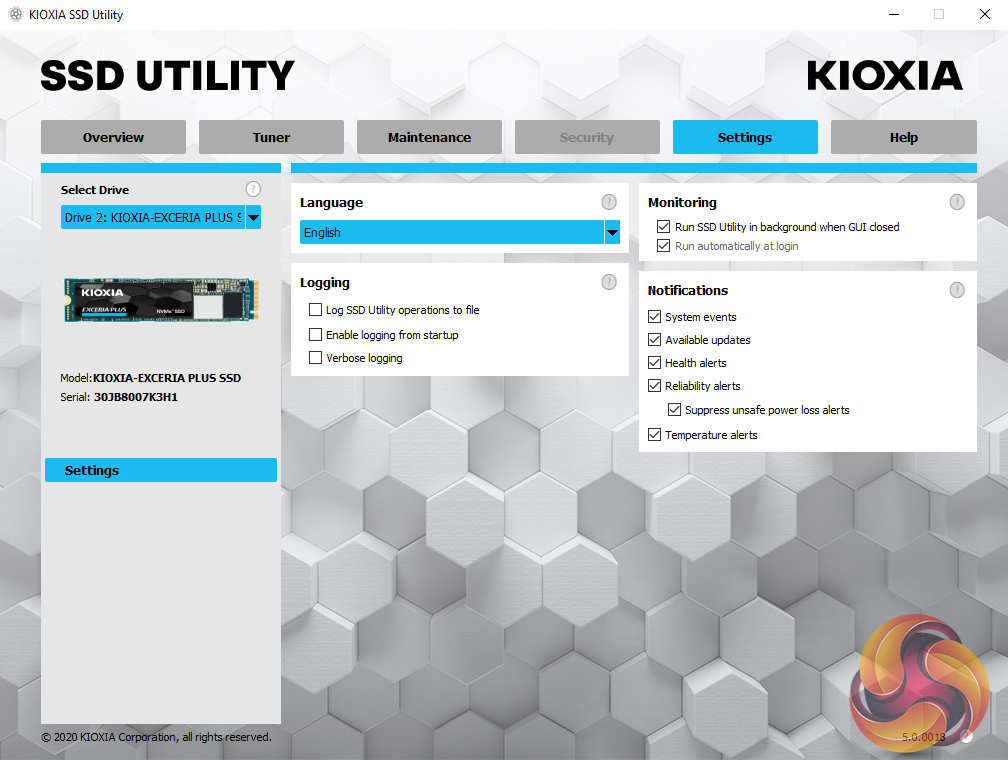Enable Log SSD Utility operations to file
This screenshot has height=760, width=1008.
click(x=315, y=310)
